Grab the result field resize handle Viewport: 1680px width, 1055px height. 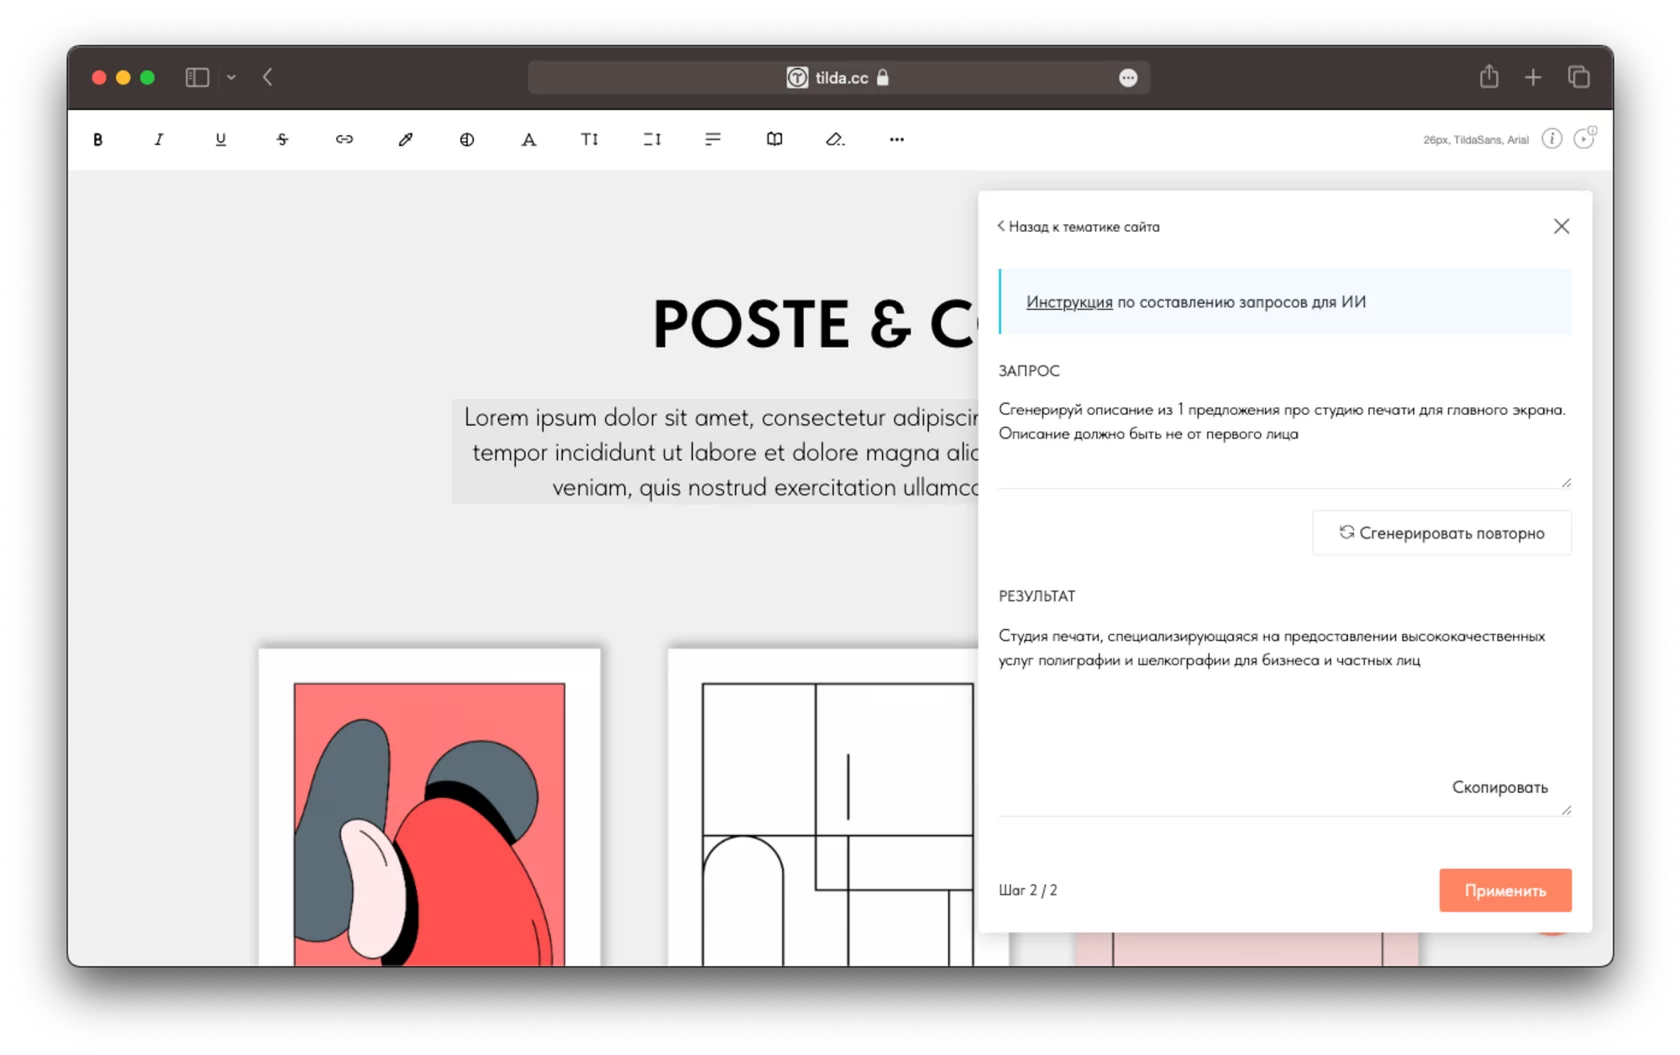pyautogui.click(x=1566, y=810)
